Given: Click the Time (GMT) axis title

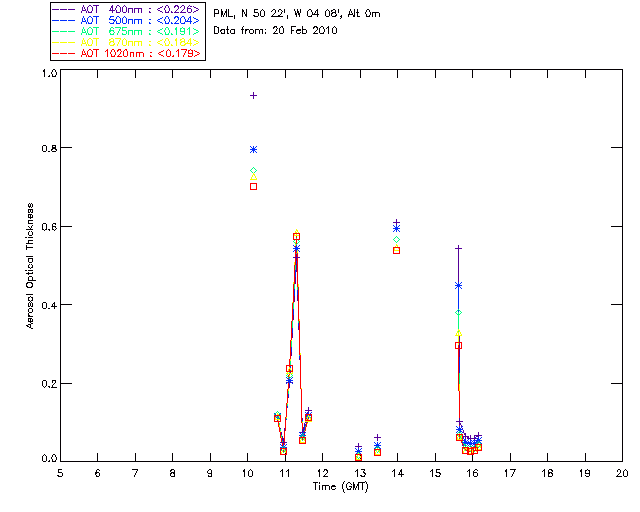Looking at the screenshot, I should 340,486.
